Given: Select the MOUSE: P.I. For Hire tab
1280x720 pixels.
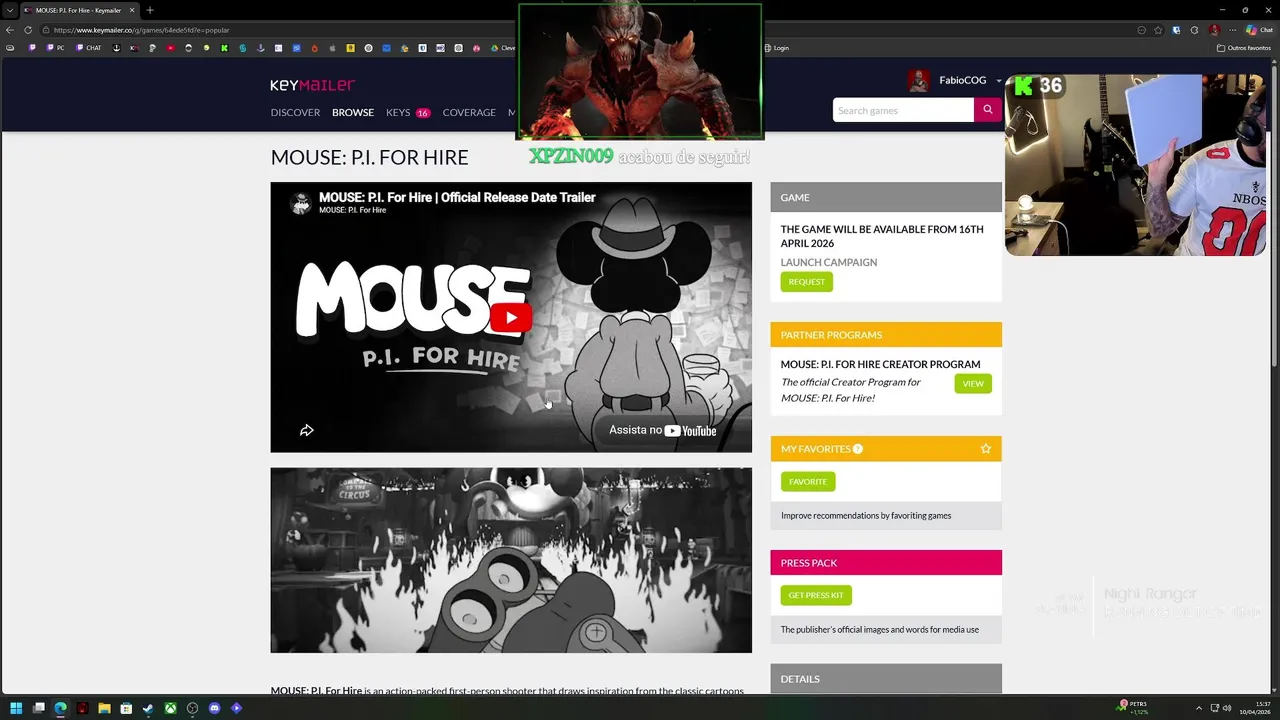Looking at the screenshot, I should tap(78, 10).
